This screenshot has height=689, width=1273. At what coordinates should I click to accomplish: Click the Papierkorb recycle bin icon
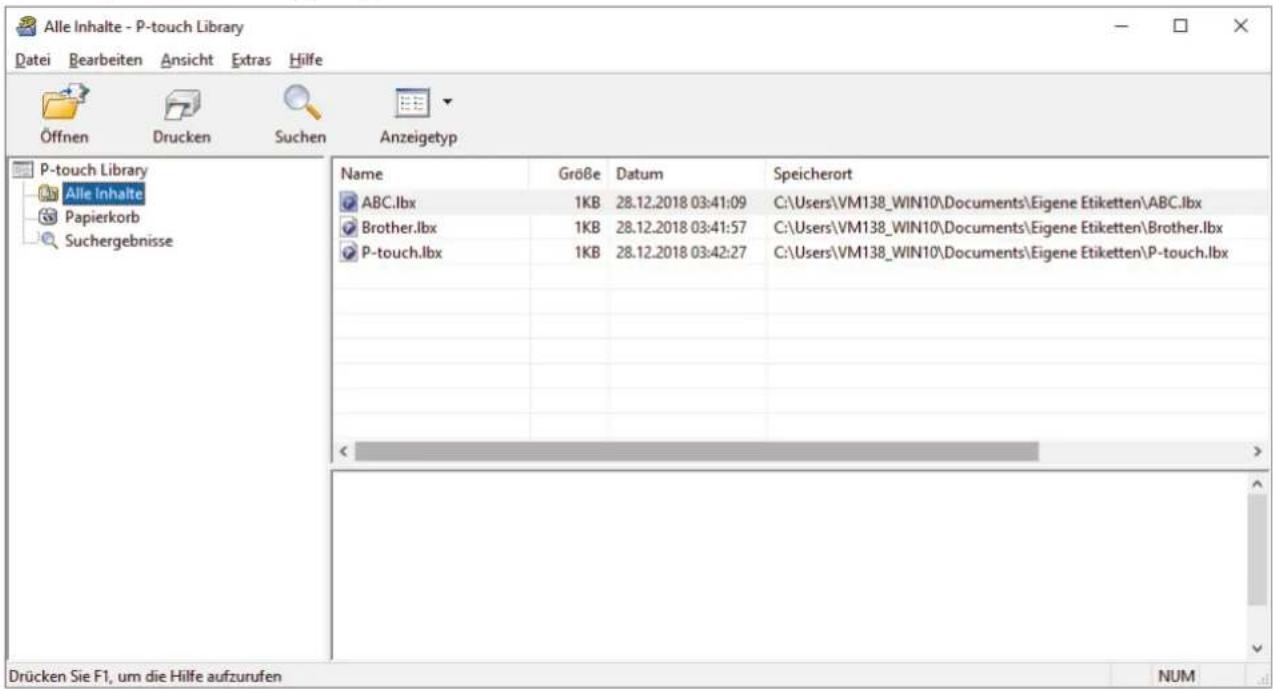coord(48,215)
